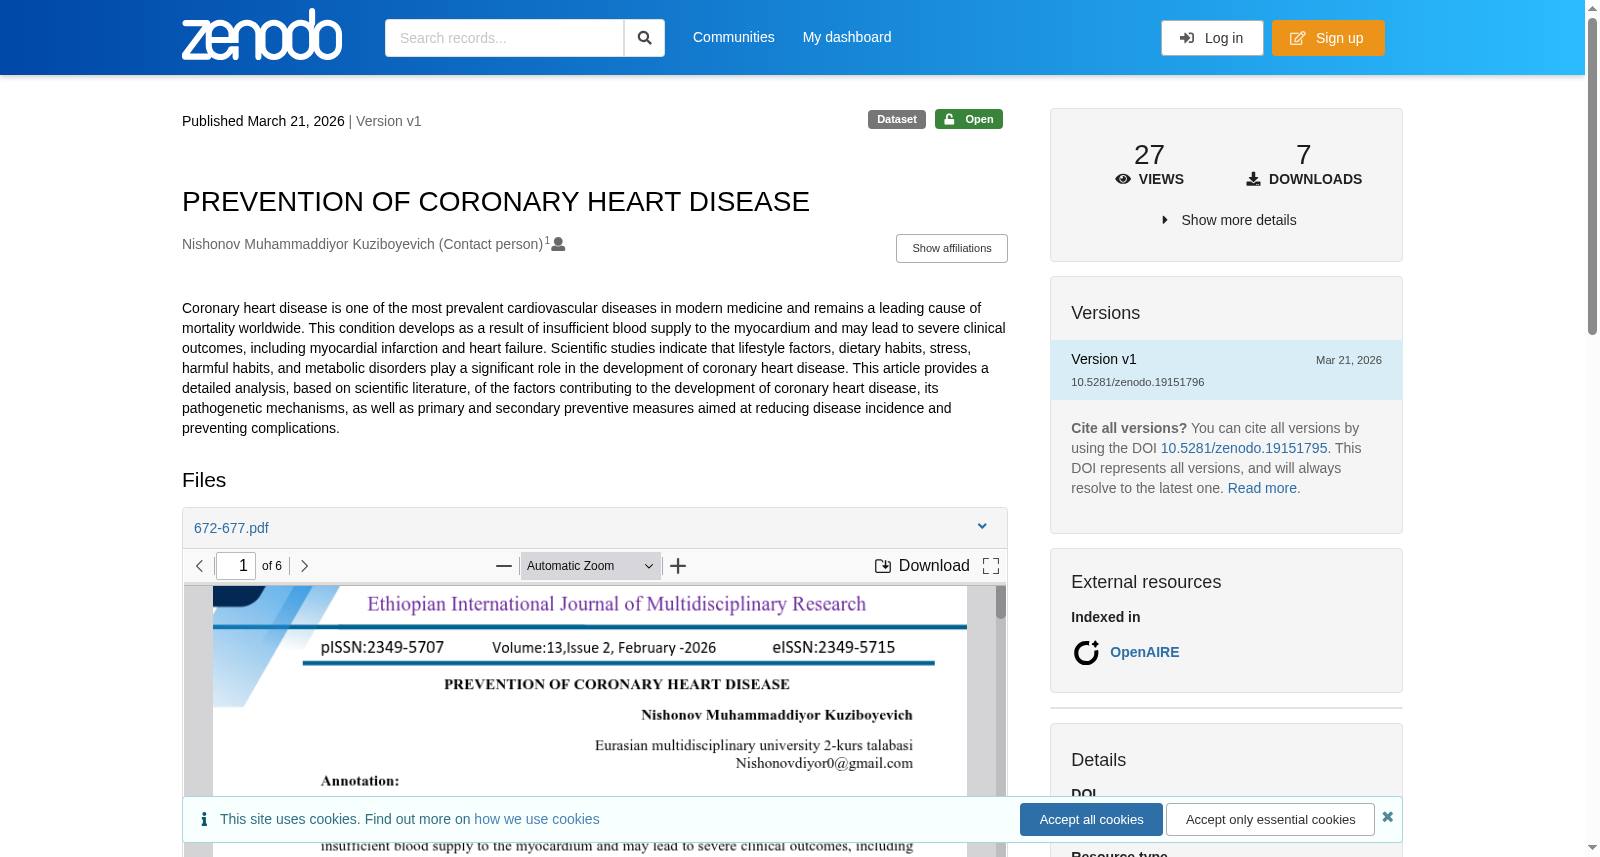Open the Communities menu item

pos(734,37)
